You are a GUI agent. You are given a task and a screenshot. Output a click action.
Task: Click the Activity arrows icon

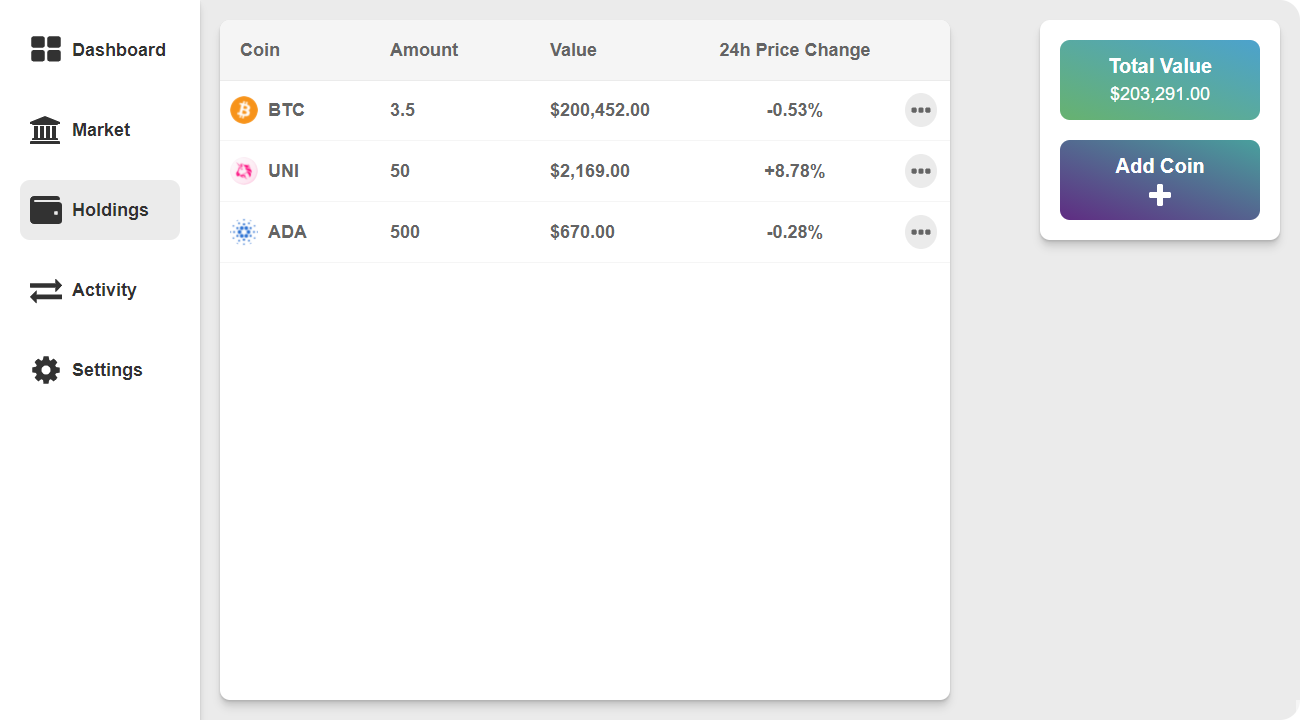(x=46, y=290)
